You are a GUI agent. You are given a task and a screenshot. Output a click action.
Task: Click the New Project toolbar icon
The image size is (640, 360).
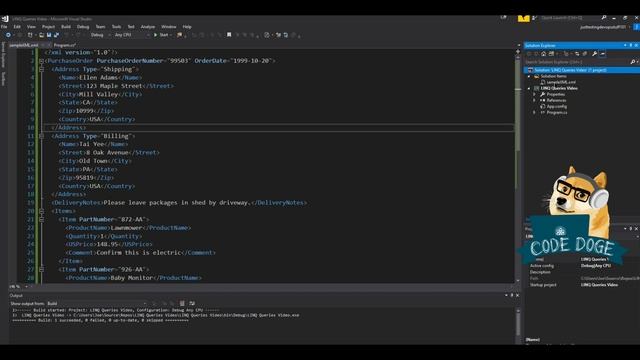[x=30, y=35]
